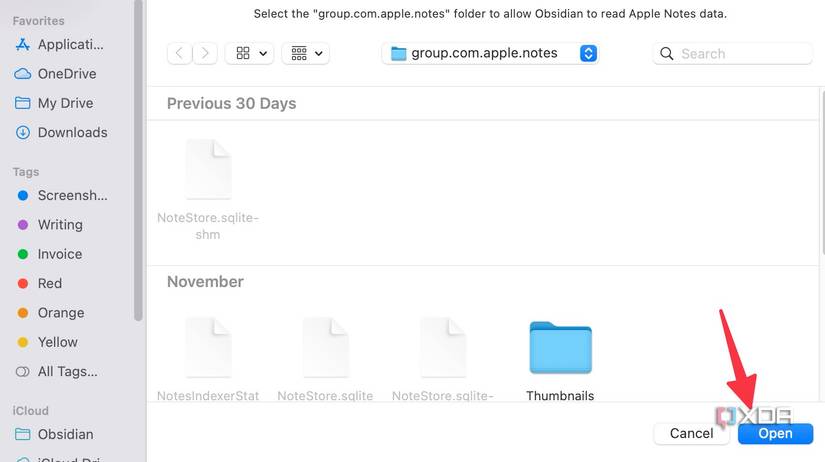Screen dimensions: 825x462
Task: Click the Tags section heading
Action: (26, 172)
